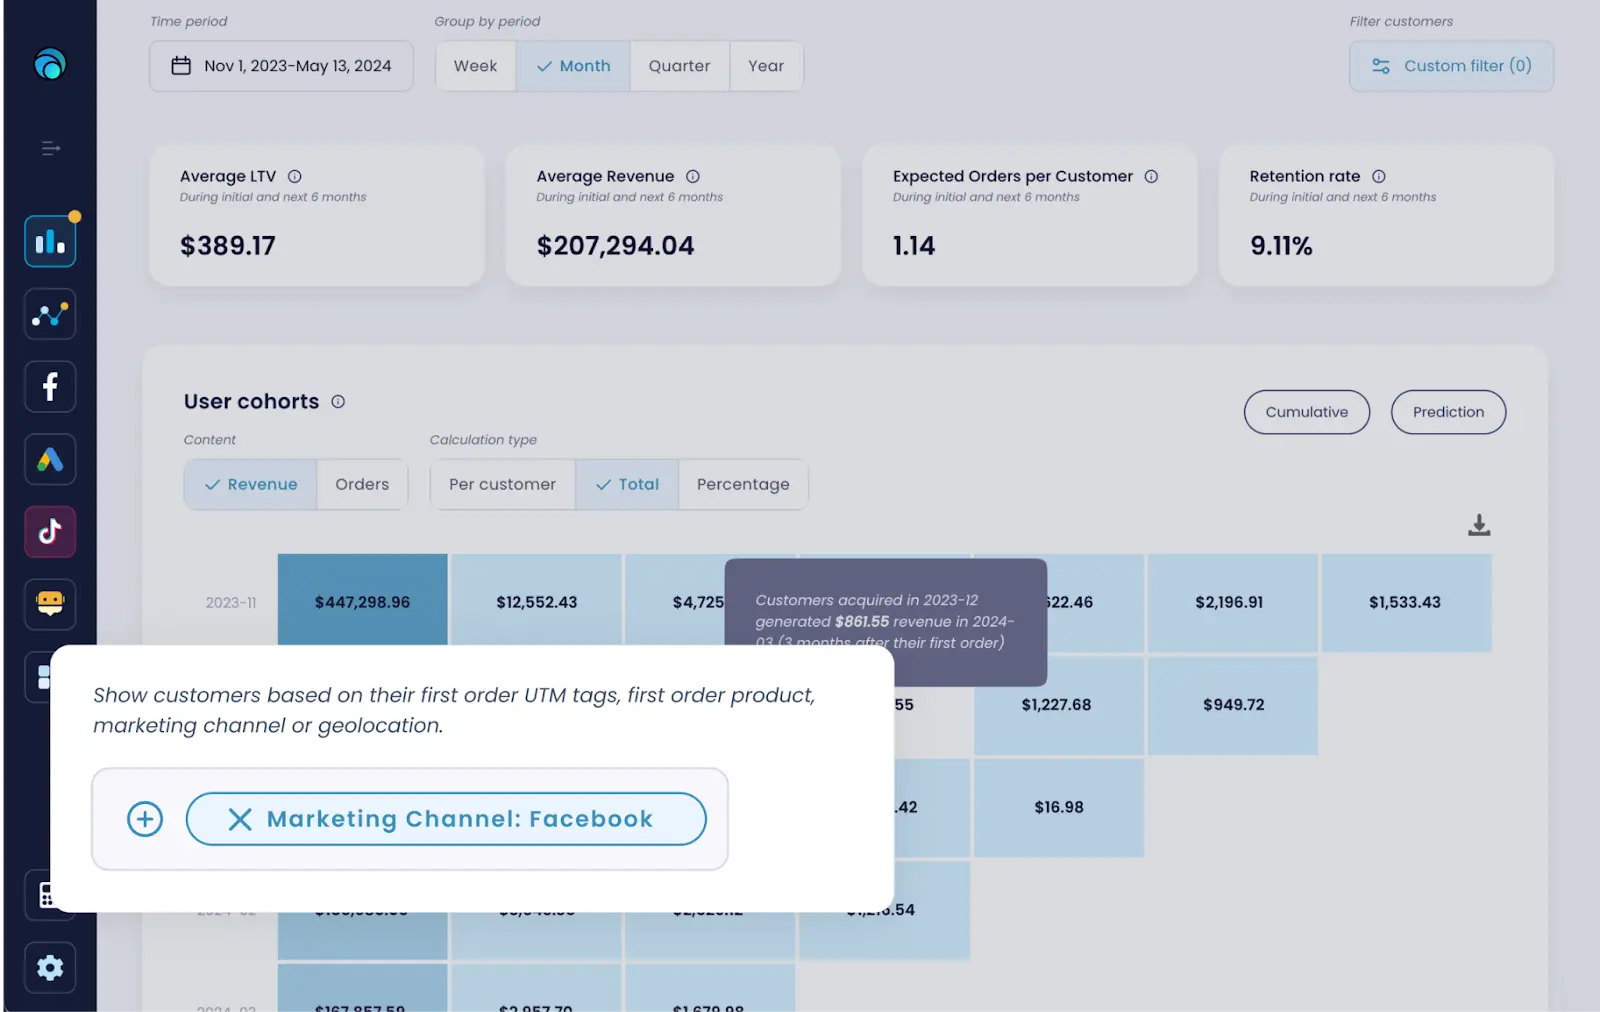Click the plus icon to add filter

[x=145, y=819]
